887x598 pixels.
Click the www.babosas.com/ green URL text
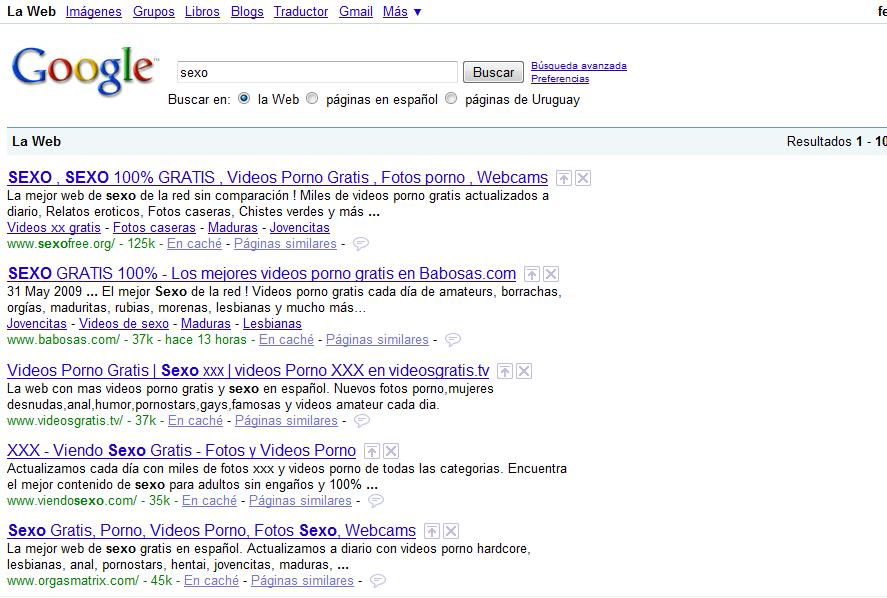tap(63, 340)
